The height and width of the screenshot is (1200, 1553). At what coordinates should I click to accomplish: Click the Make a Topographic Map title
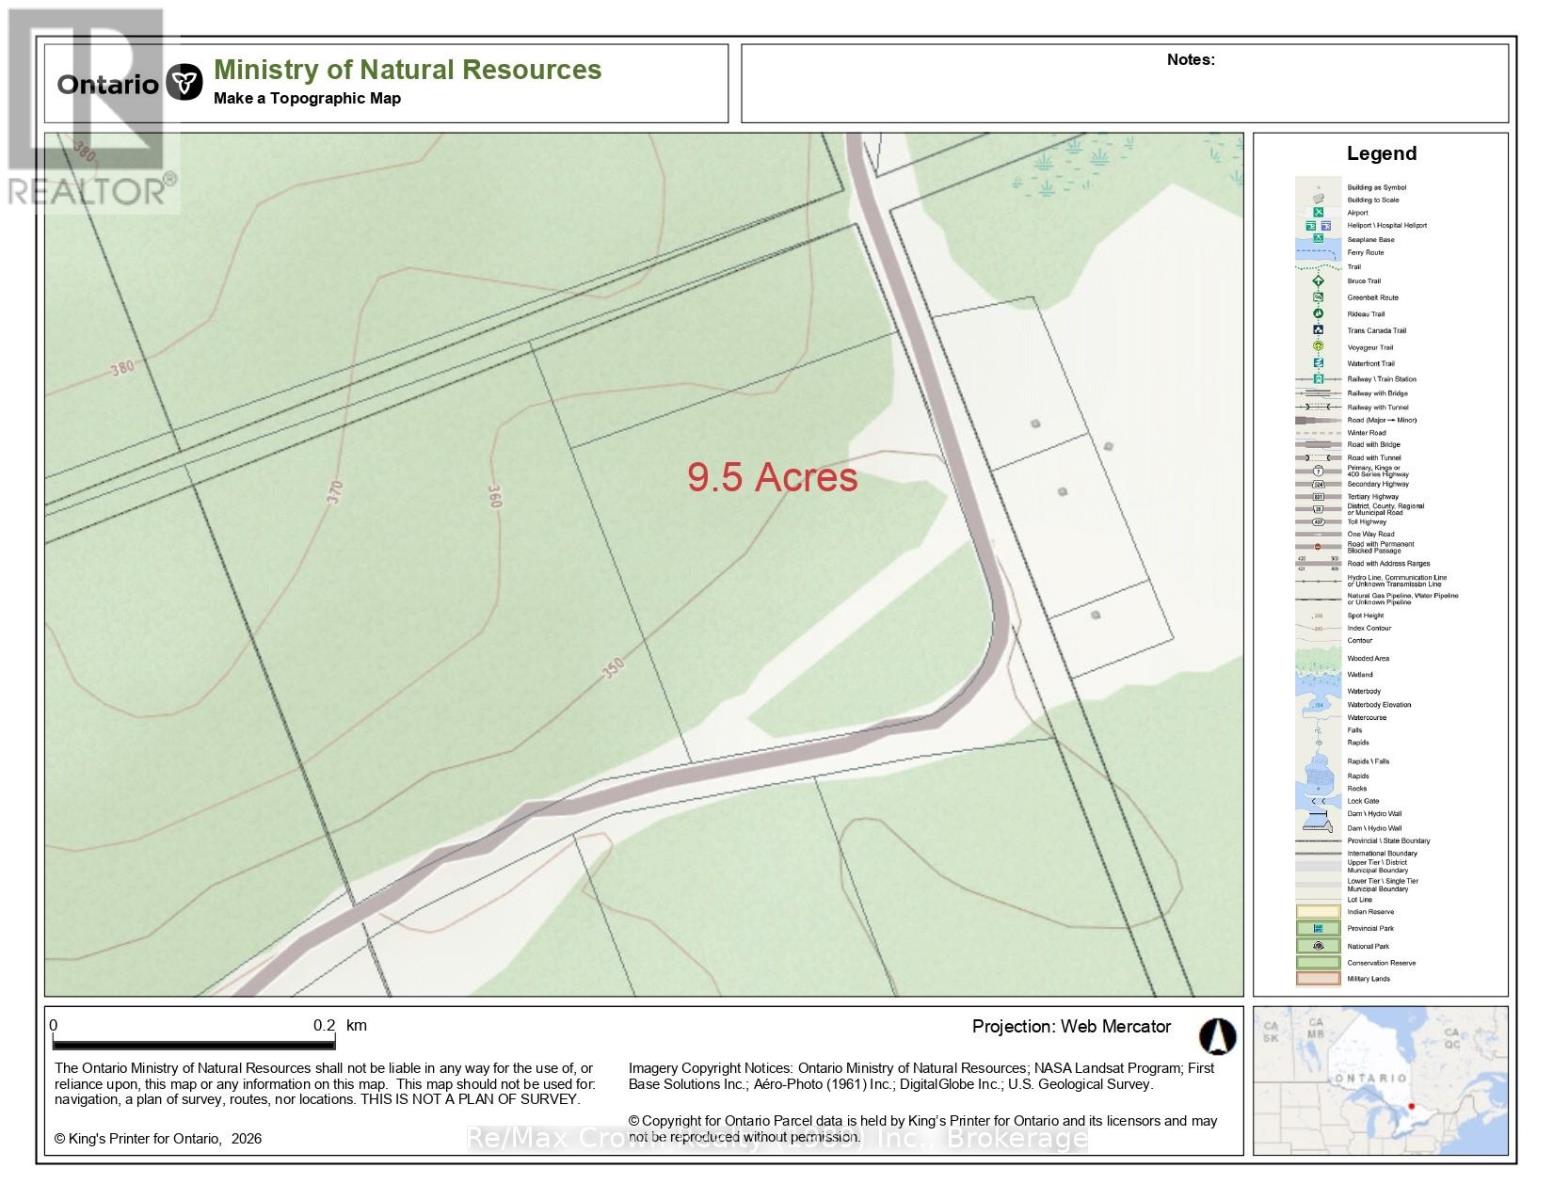click(x=307, y=98)
